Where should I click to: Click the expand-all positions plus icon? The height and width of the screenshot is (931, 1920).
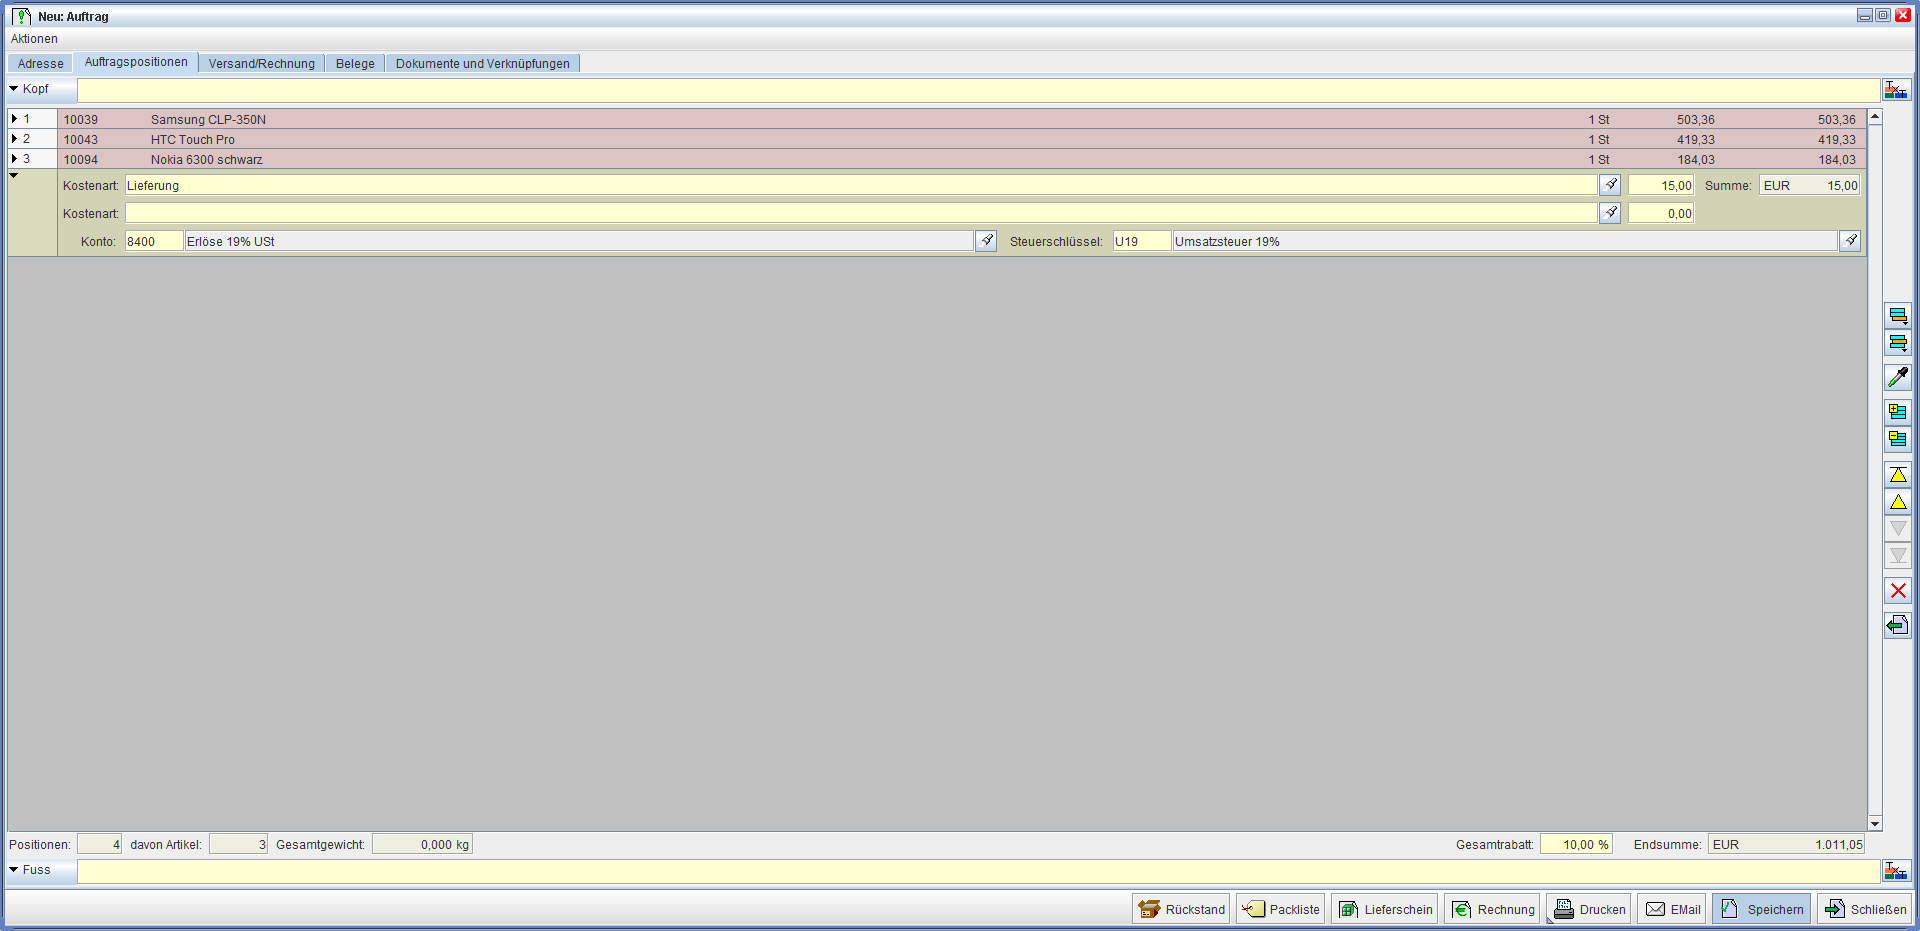tap(1897, 411)
